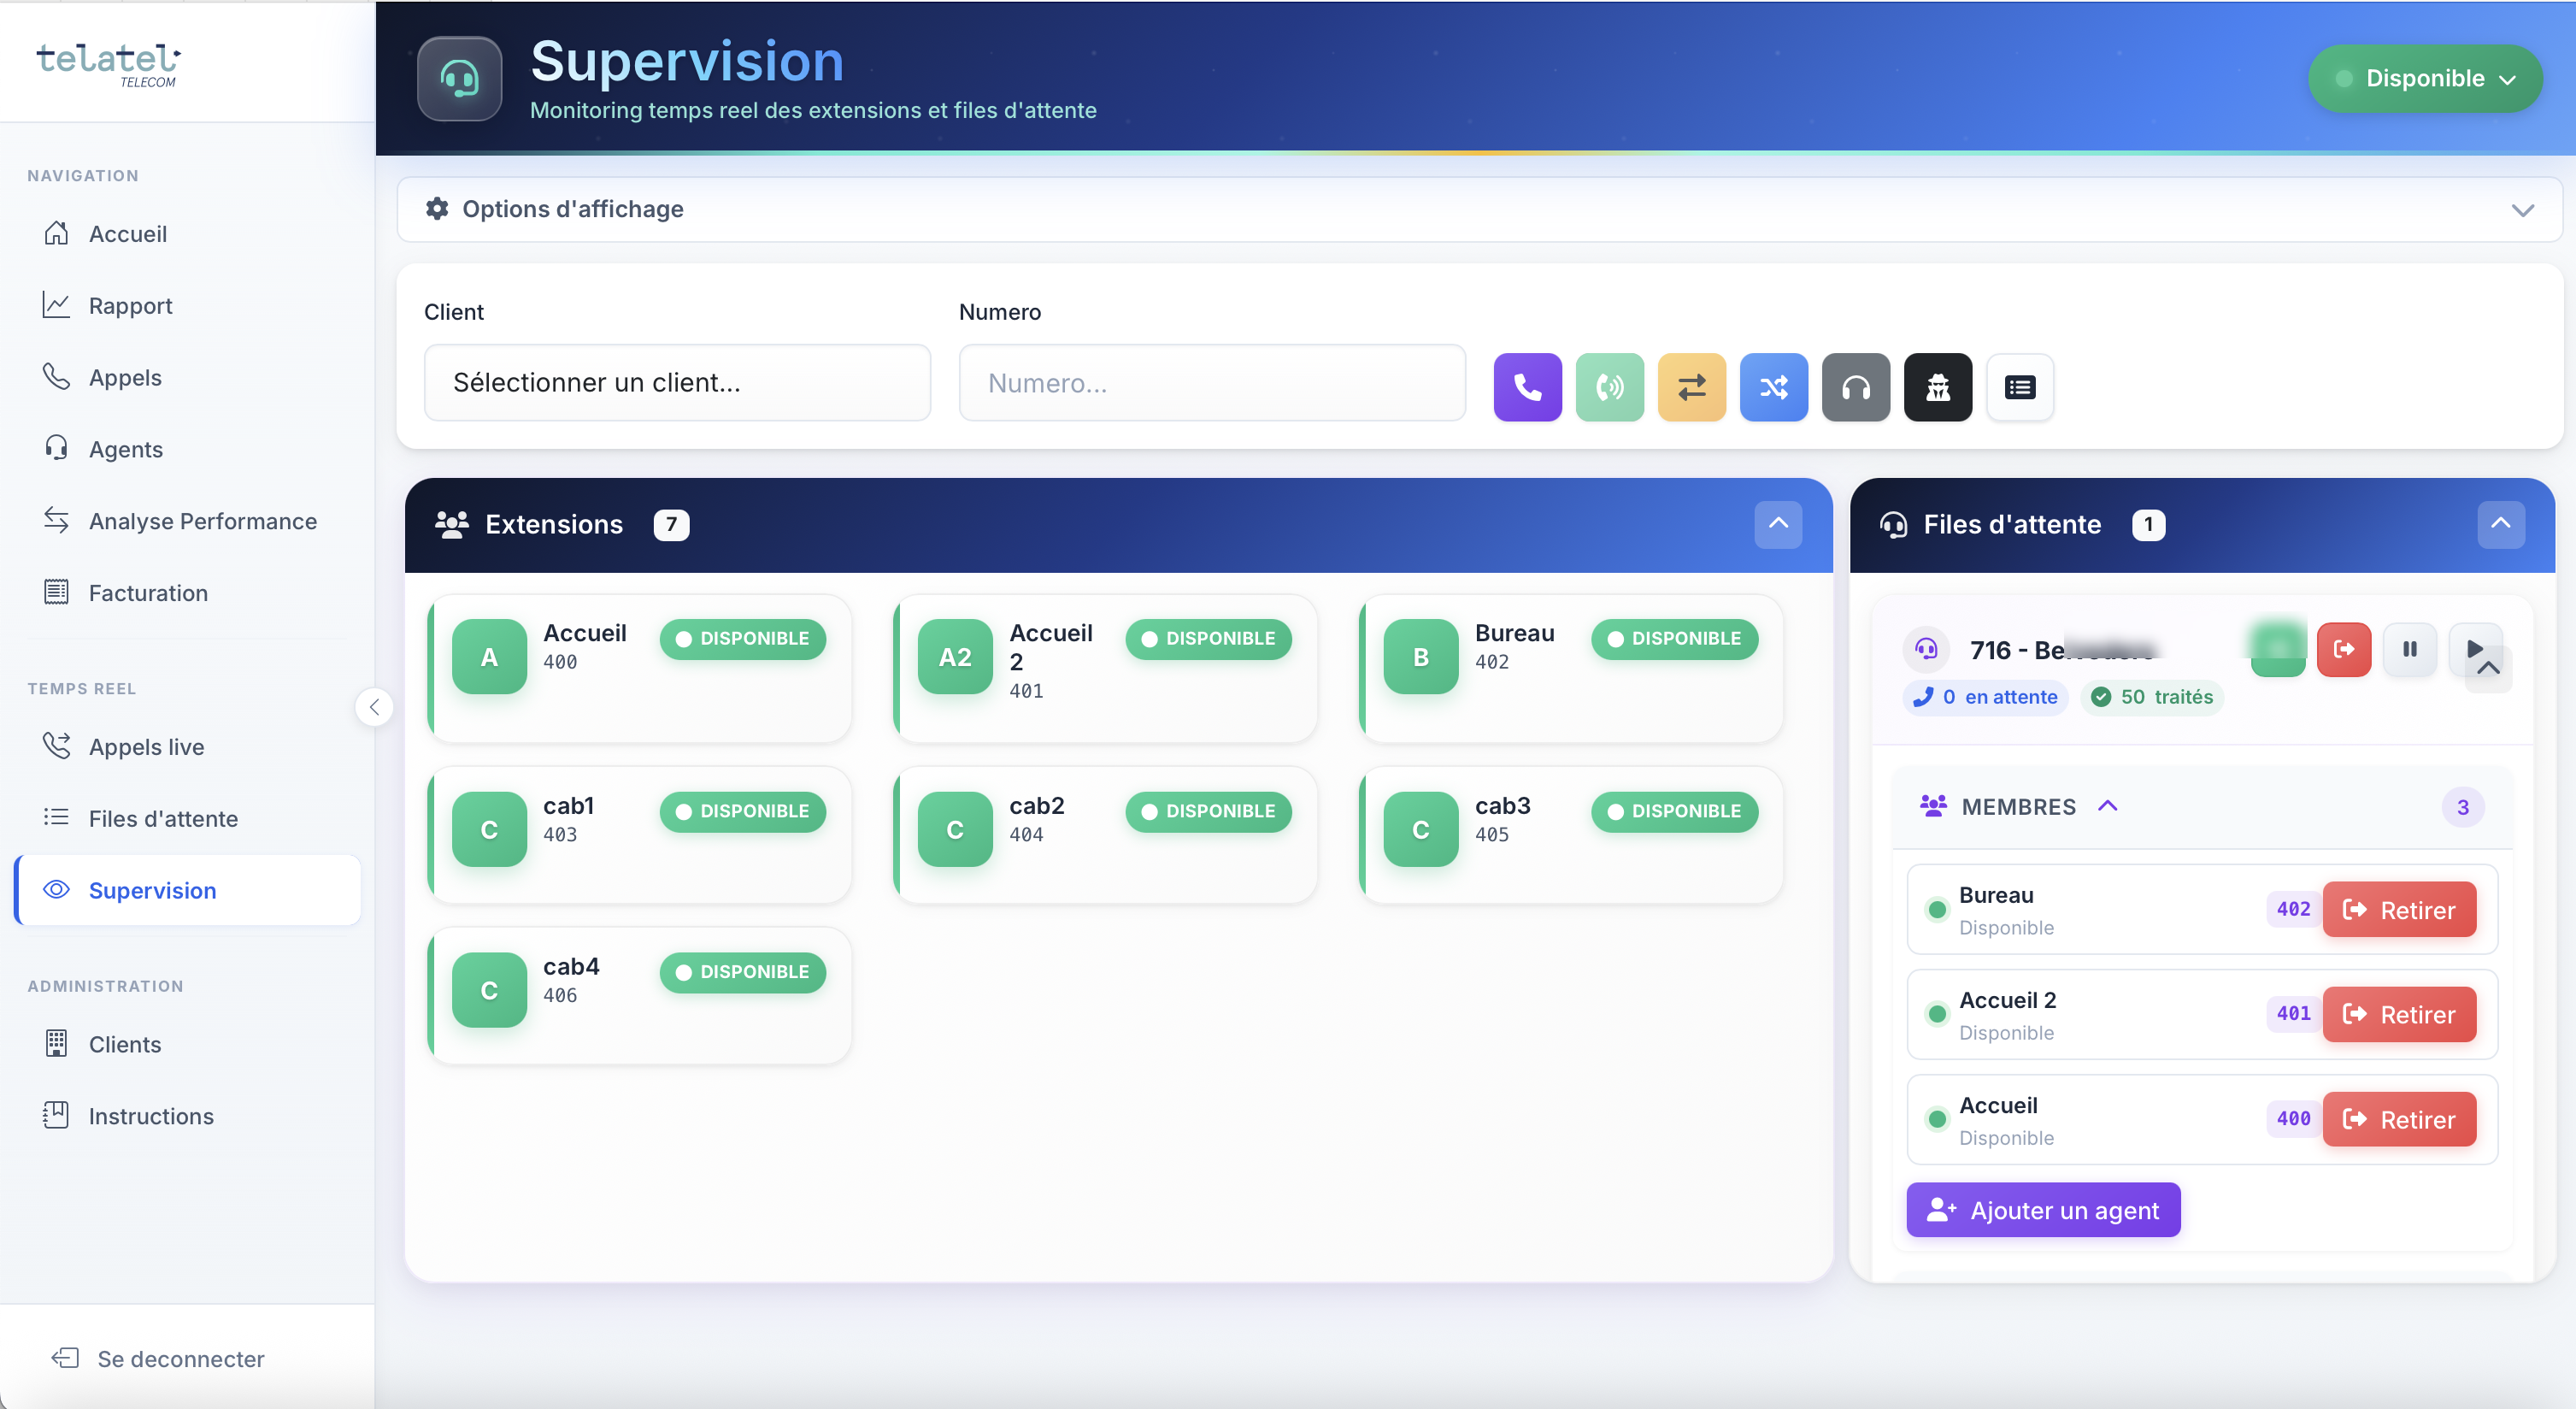This screenshot has width=2576, height=1409.
Task: Click the DISPONIBLE badge on Bureau card
Action: (x=1674, y=638)
